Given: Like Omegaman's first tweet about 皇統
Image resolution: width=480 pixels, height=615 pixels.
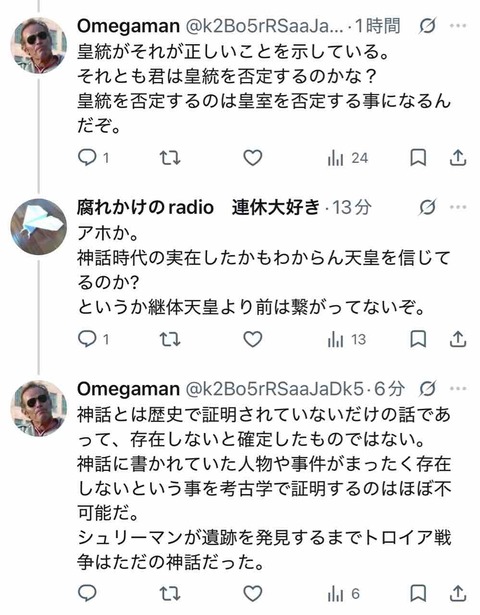Looking at the screenshot, I should pyautogui.click(x=253, y=158).
